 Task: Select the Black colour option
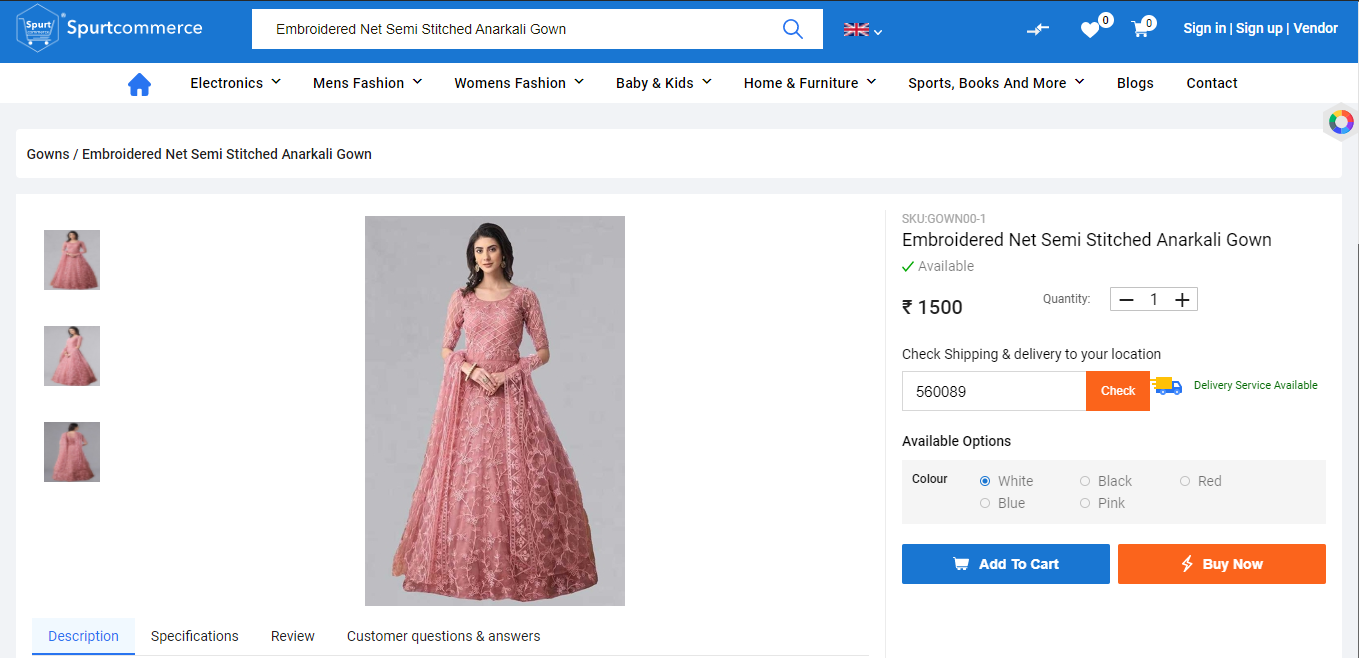point(1085,481)
